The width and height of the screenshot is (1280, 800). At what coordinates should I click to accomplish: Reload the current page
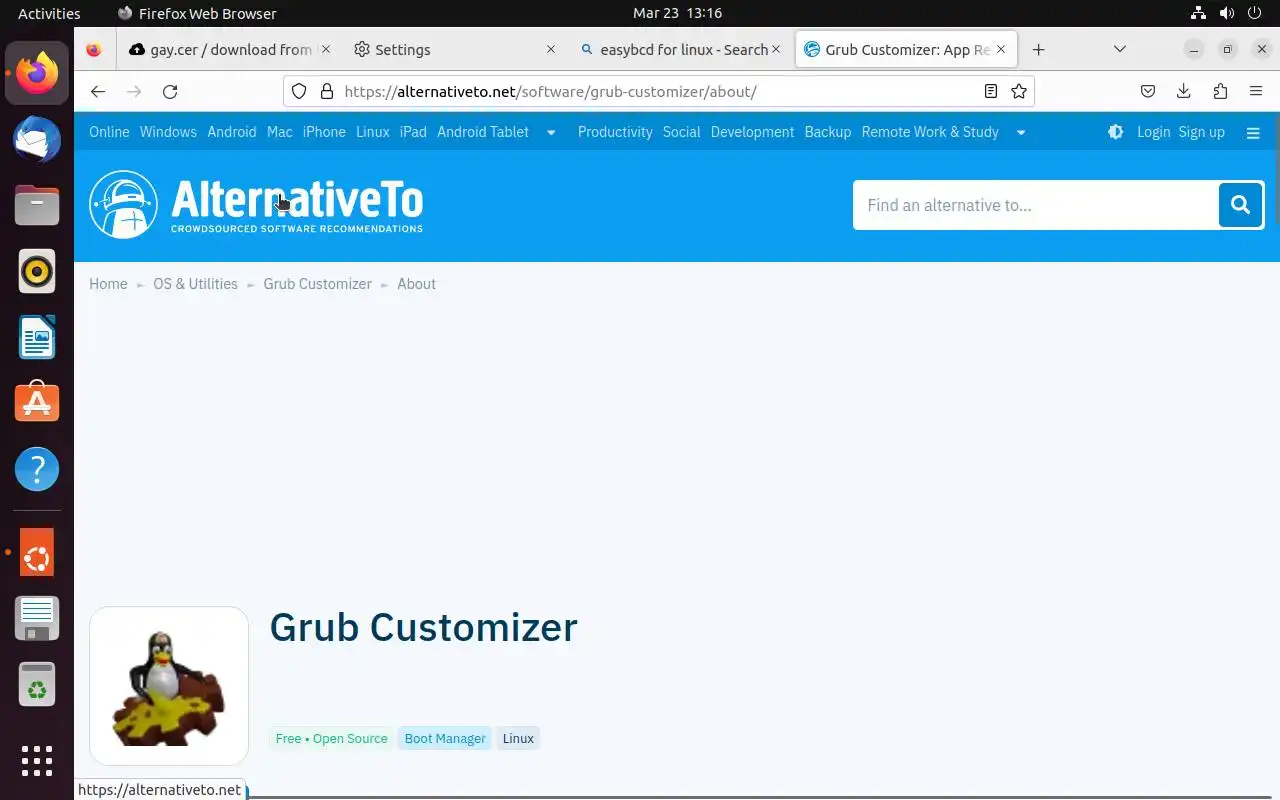click(x=170, y=91)
